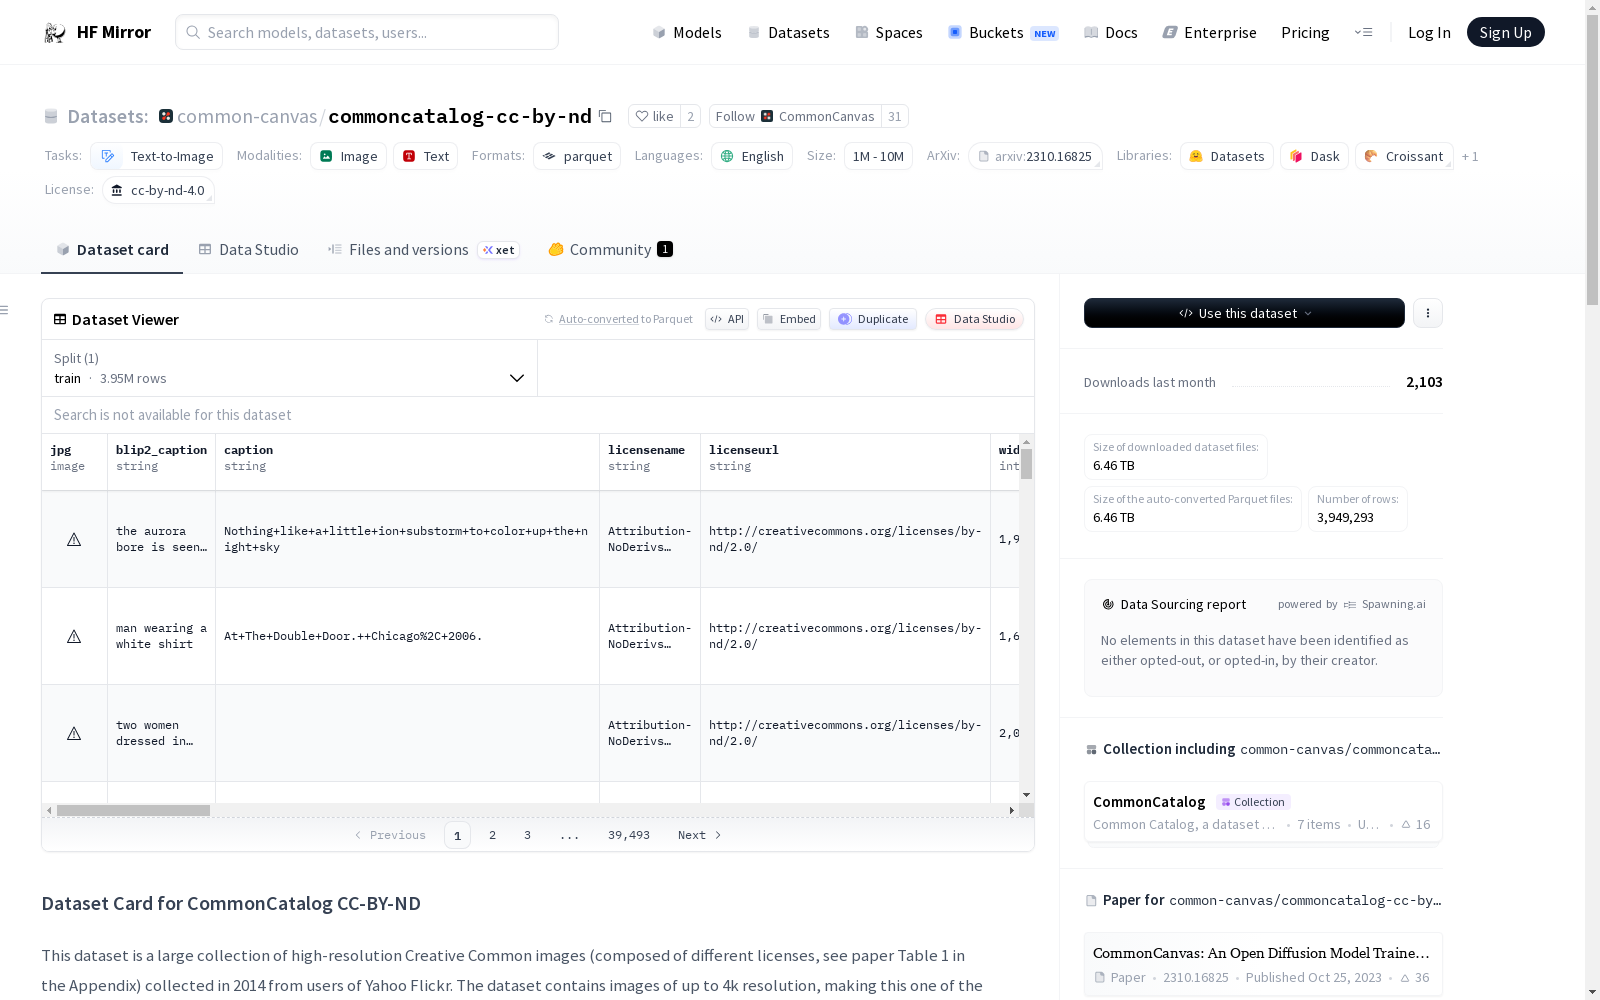Open the navigation overflow menu icon
1600x1000 pixels.
(x=1363, y=32)
